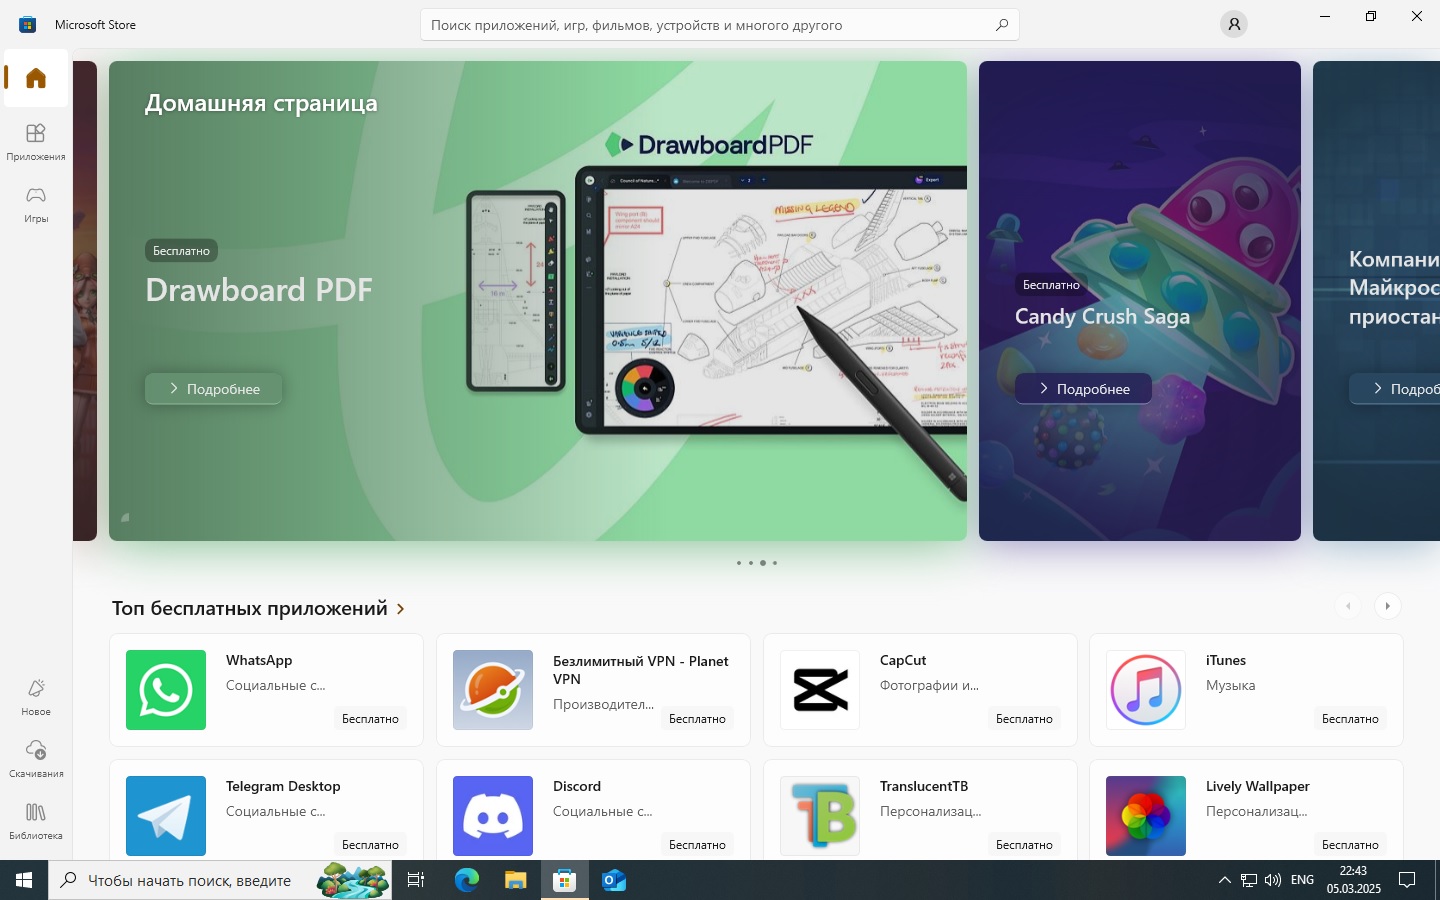The height and width of the screenshot is (900, 1440).
Task: Open notification center icon
Action: [1407, 880]
